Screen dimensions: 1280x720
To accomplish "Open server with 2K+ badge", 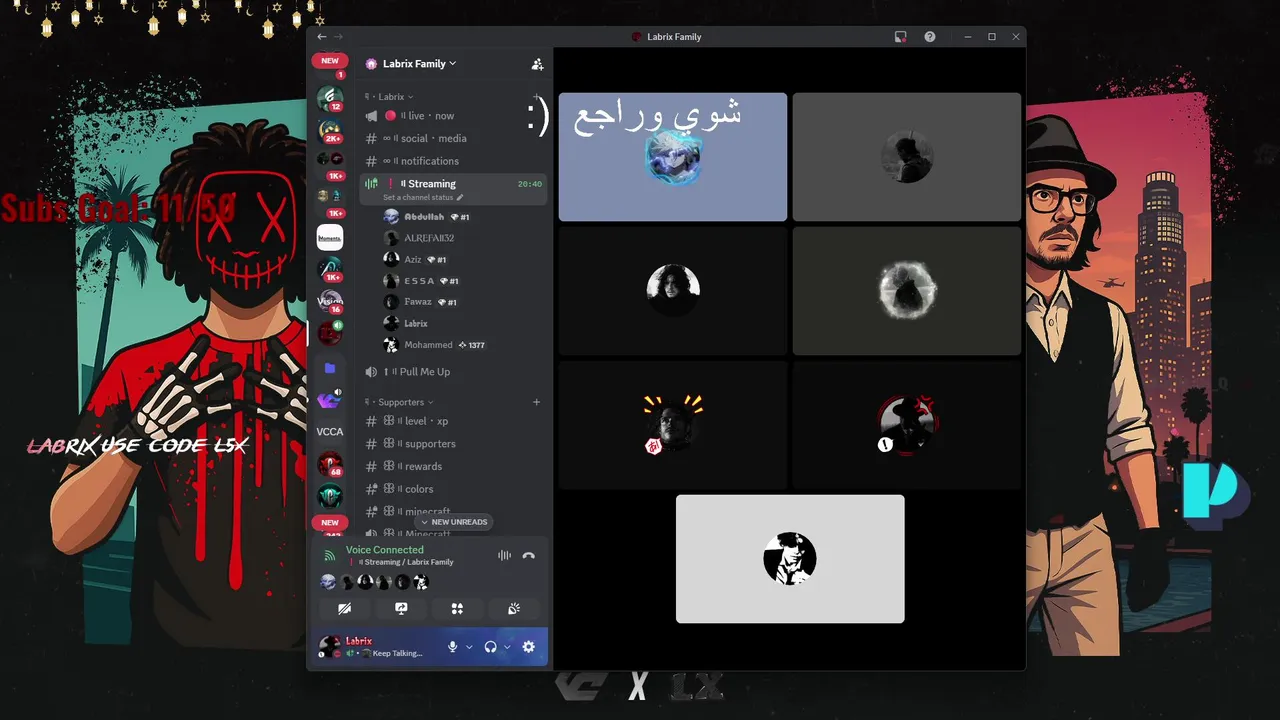I will (x=330, y=131).
